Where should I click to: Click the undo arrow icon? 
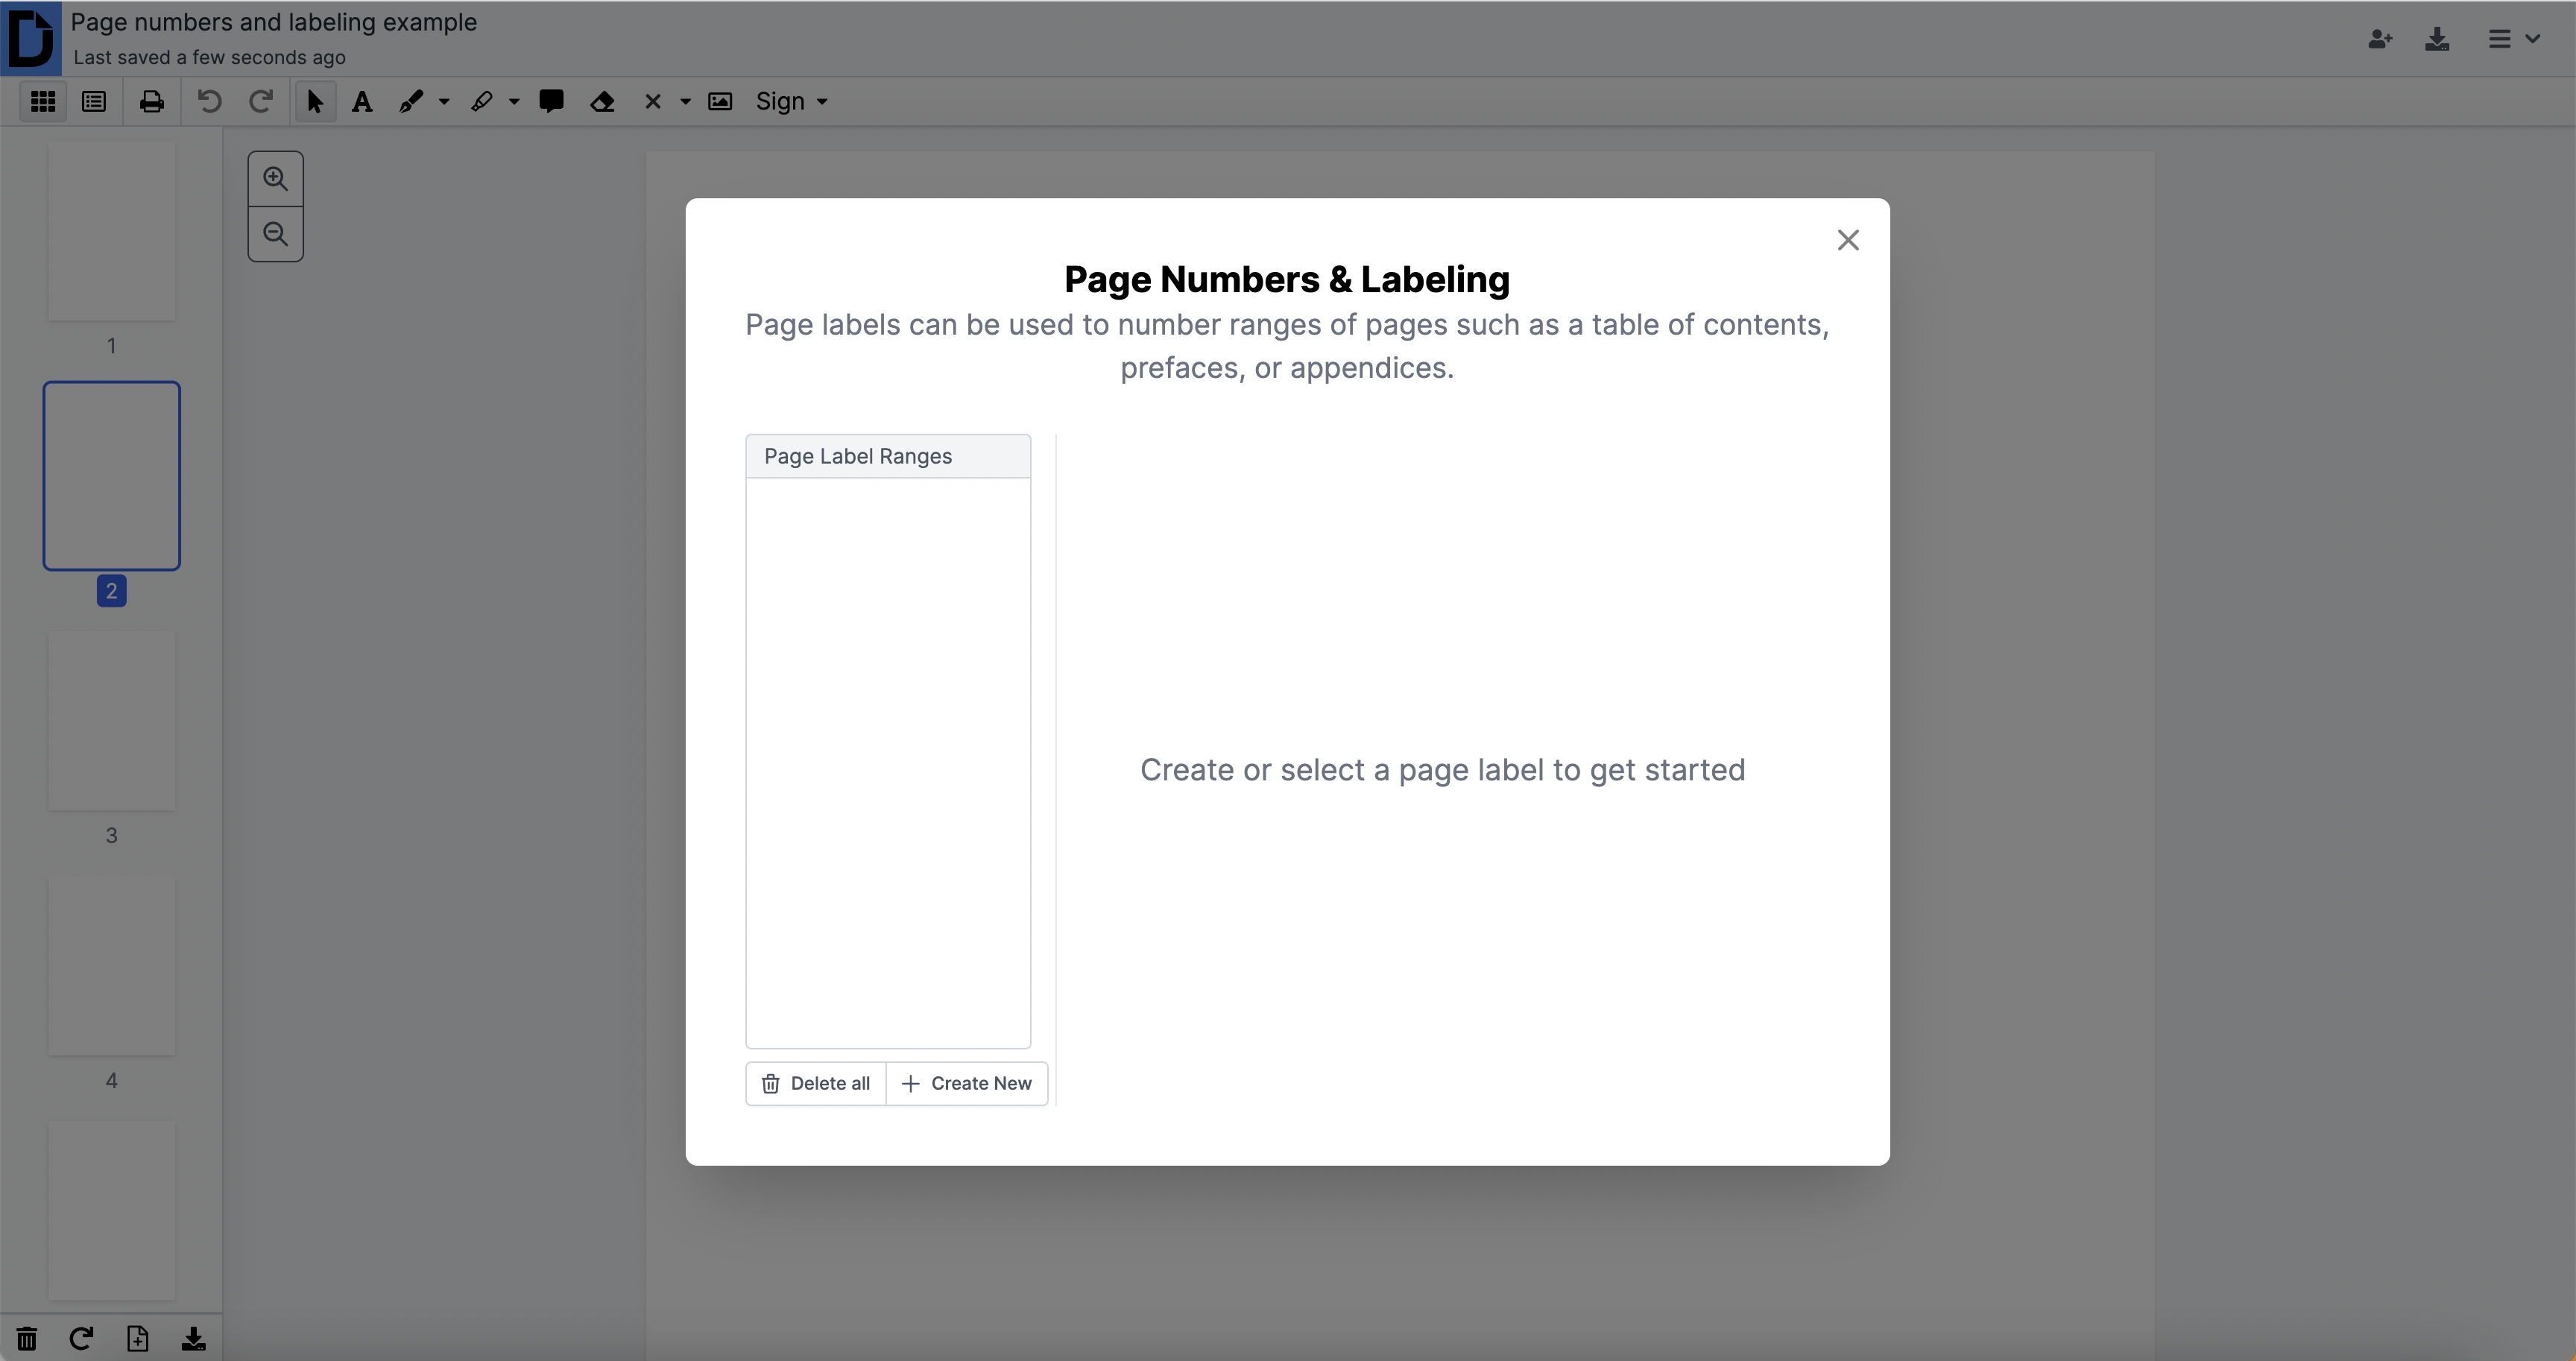tap(209, 101)
